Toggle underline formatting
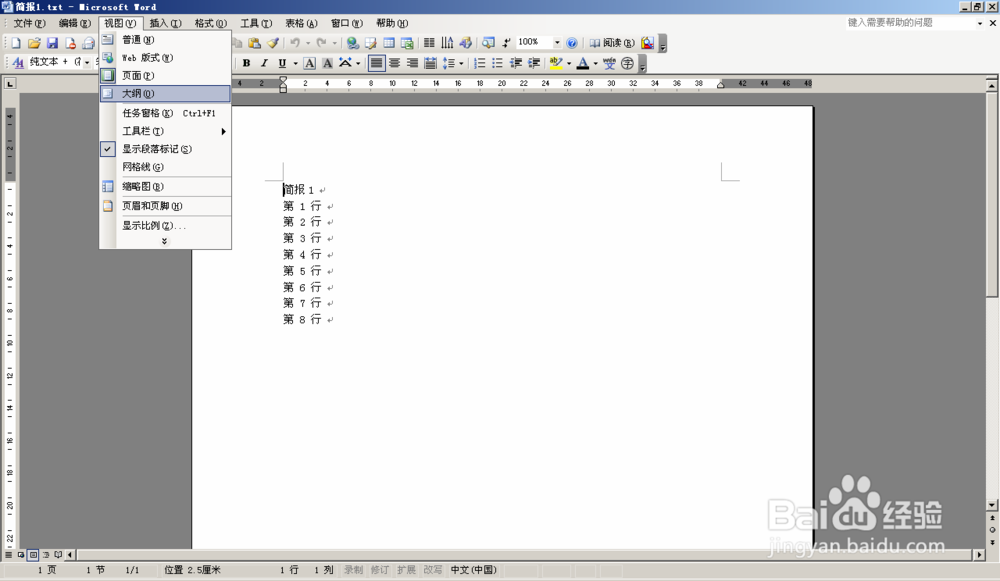1000x581 pixels. [x=282, y=63]
